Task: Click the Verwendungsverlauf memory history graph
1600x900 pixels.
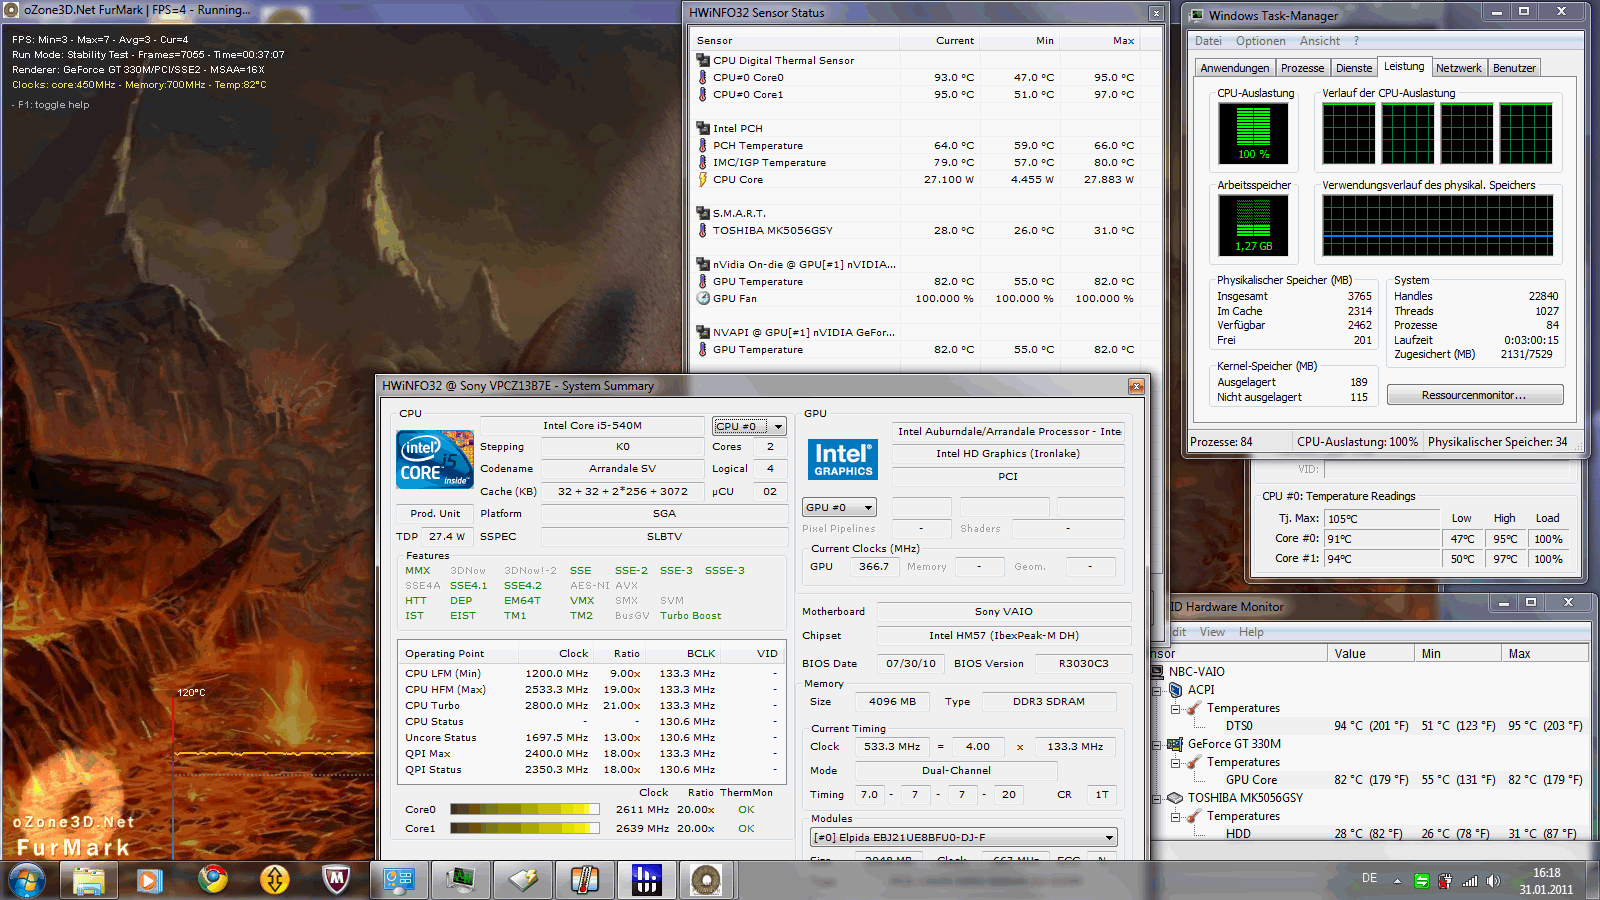Action: pos(1437,225)
